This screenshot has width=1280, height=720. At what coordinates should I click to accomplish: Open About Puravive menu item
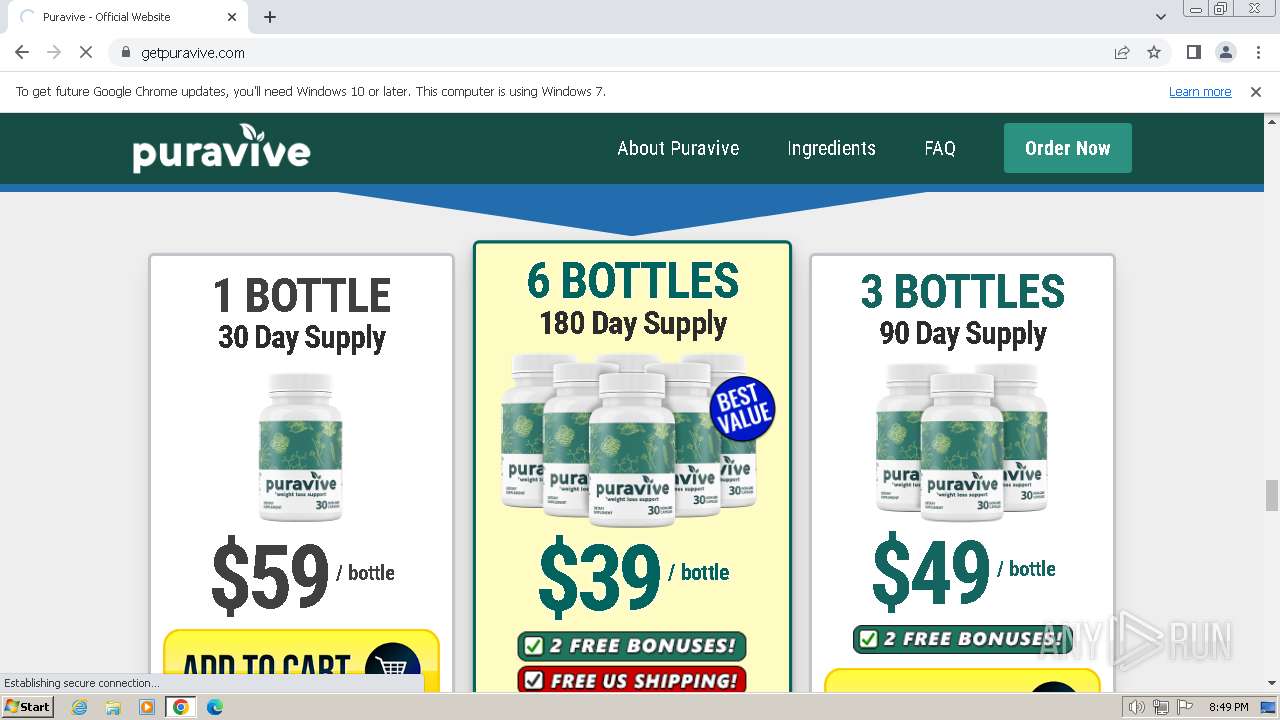[678, 148]
